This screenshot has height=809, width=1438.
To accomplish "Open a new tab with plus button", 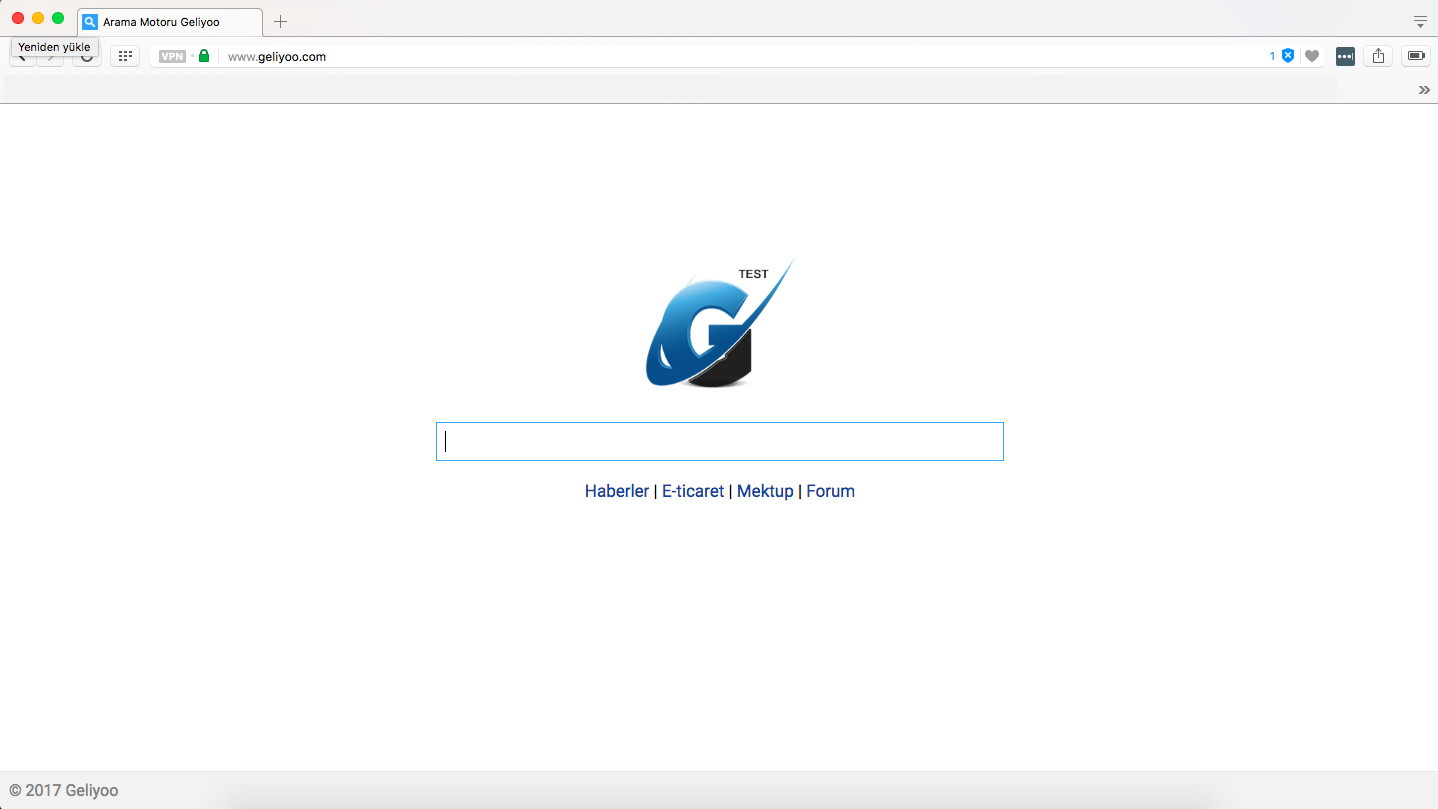I will tap(280, 21).
